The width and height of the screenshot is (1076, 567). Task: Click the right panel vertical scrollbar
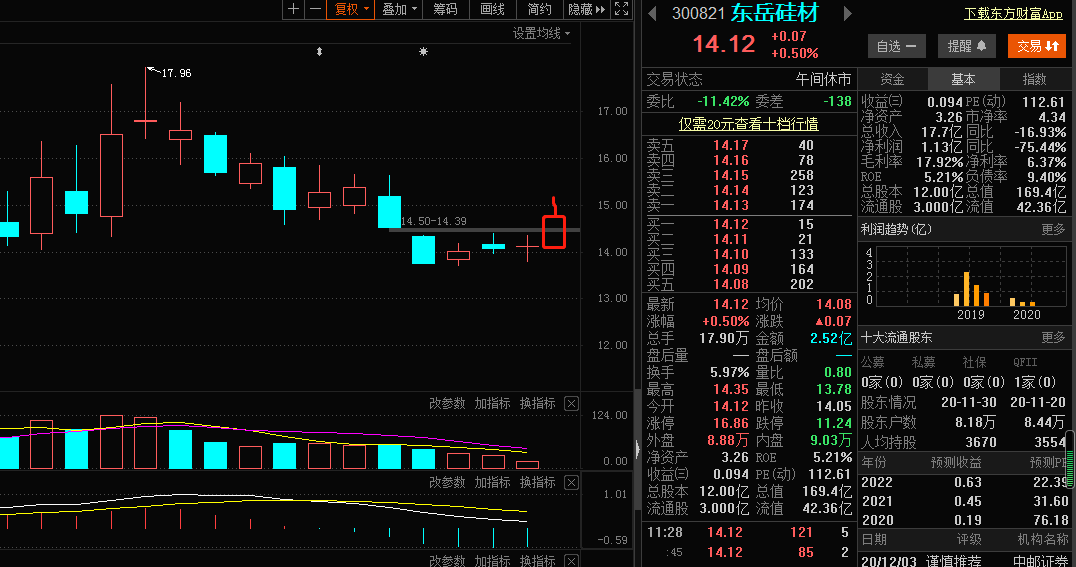1072,459
